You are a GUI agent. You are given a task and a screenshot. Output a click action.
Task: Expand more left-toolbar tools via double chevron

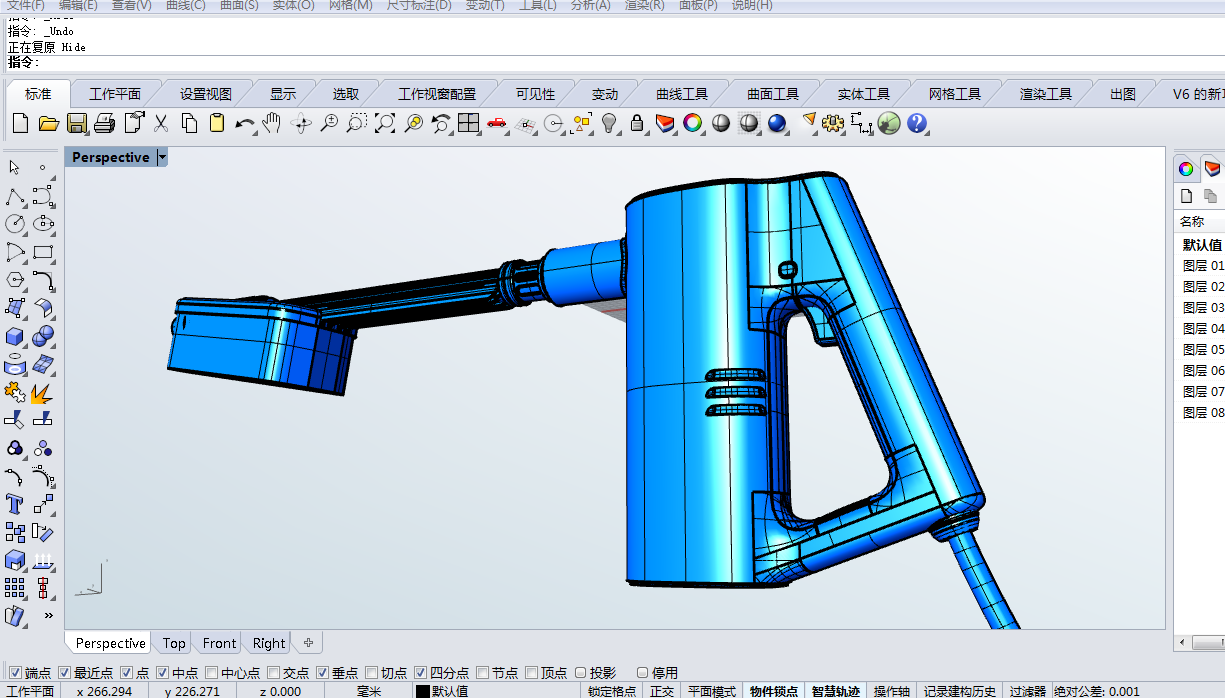tap(48, 615)
